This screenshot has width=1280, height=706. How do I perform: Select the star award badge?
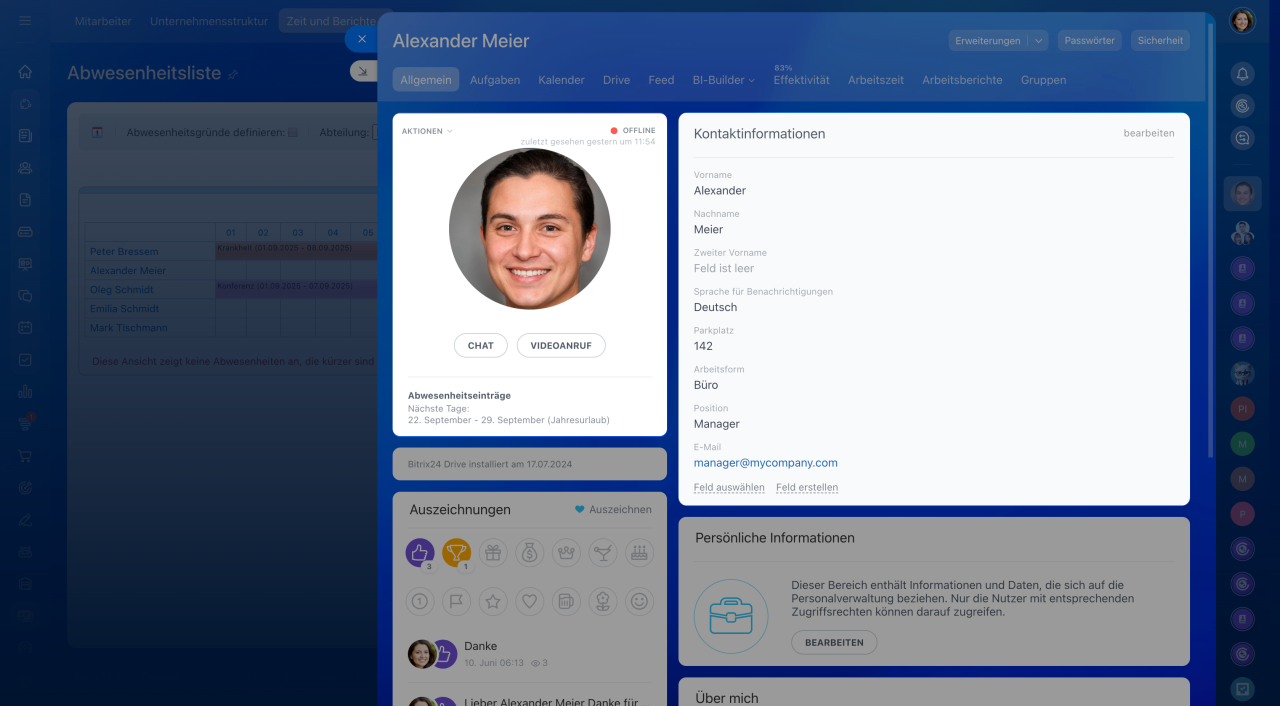pyautogui.click(x=493, y=601)
